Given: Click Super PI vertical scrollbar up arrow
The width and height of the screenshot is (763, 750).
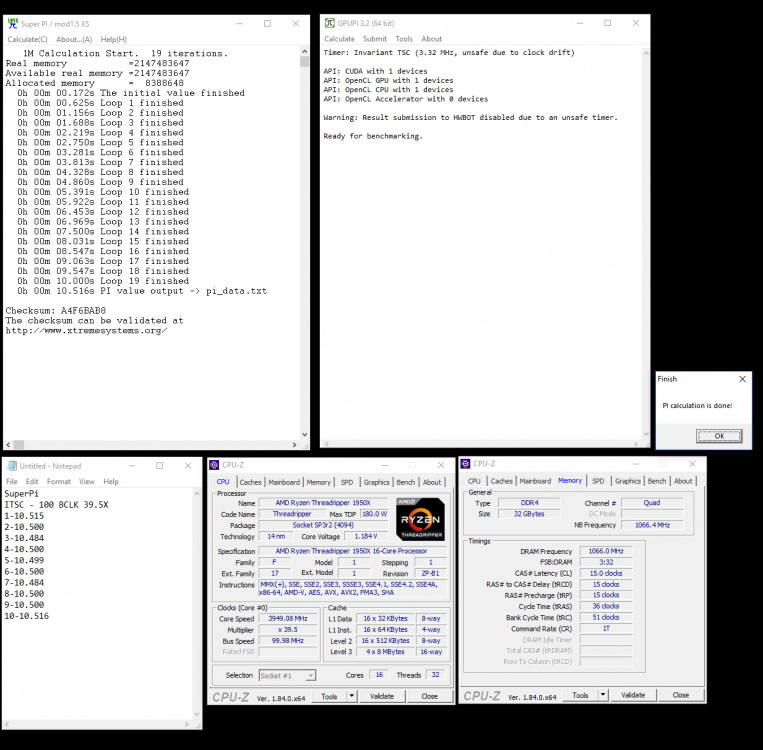Looking at the screenshot, I should click(x=305, y=51).
